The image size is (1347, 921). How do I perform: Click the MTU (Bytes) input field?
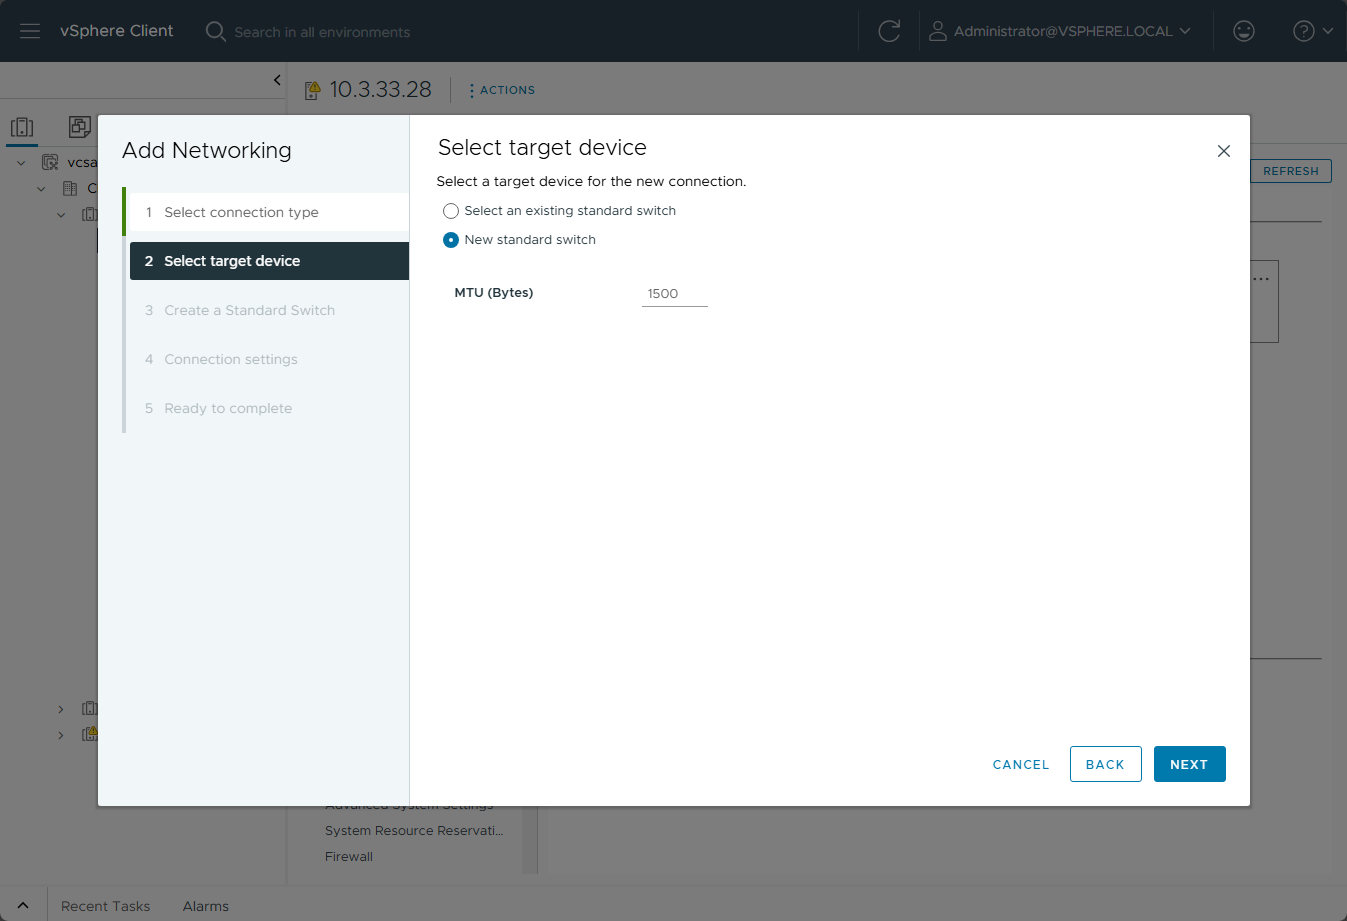tap(674, 294)
